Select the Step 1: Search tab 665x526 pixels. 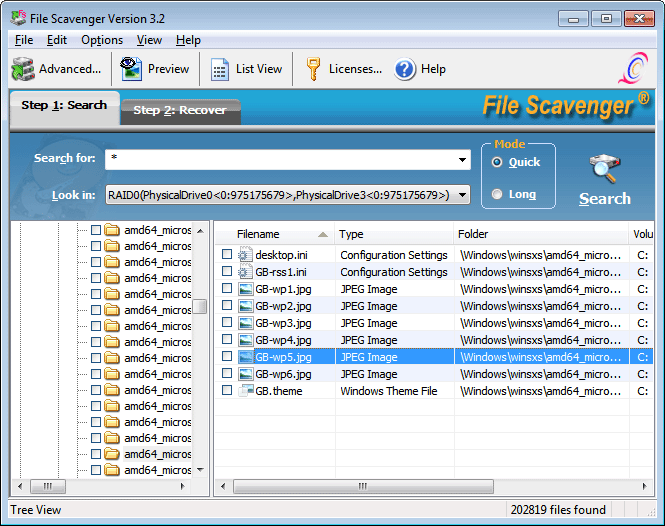click(64, 106)
